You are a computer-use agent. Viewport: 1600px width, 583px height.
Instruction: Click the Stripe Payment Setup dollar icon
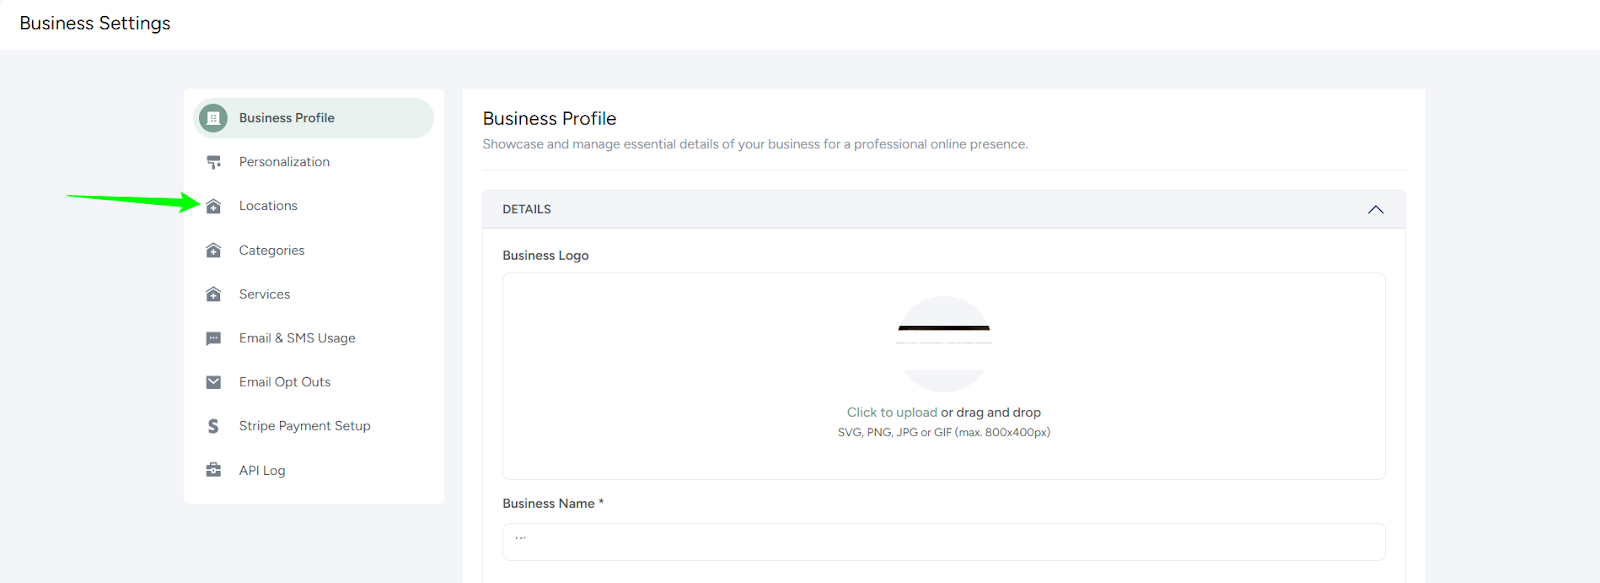213,425
